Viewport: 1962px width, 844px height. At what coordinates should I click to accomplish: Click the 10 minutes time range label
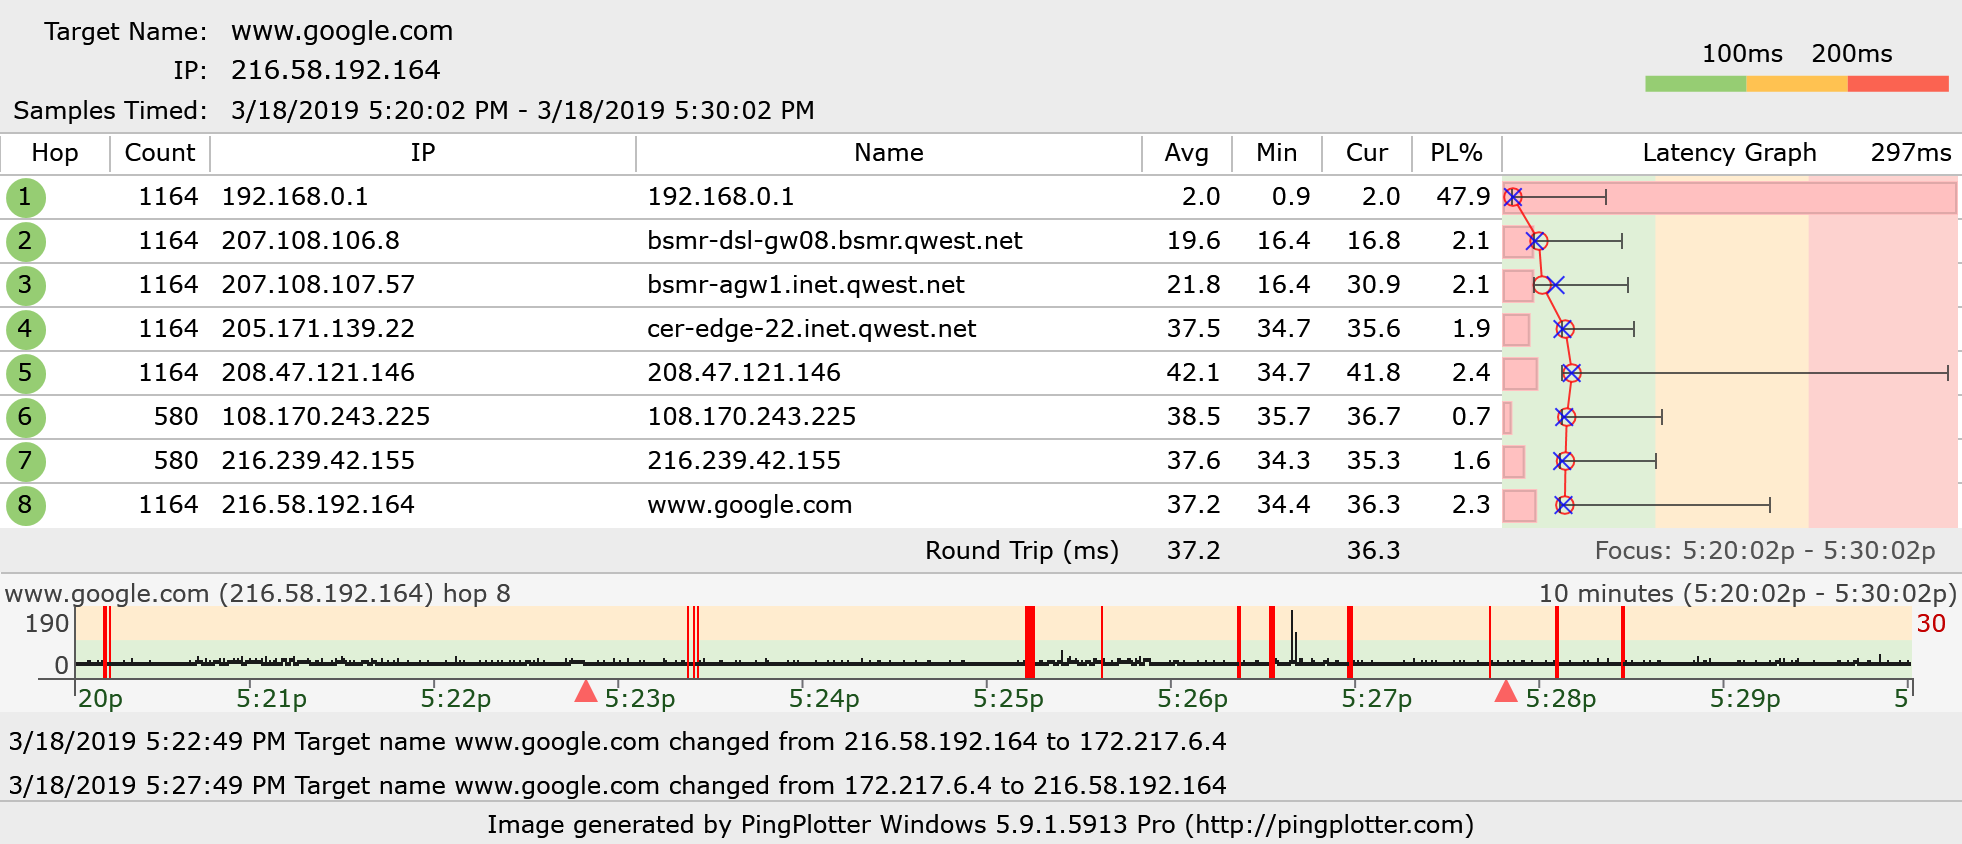[1747, 594]
